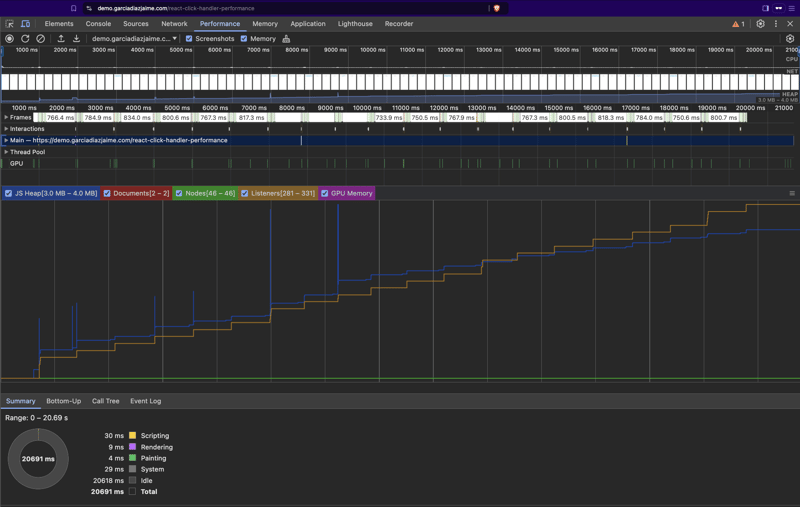
Task: Bookmark the page with the bookmark icon
Action: tap(73, 8)
